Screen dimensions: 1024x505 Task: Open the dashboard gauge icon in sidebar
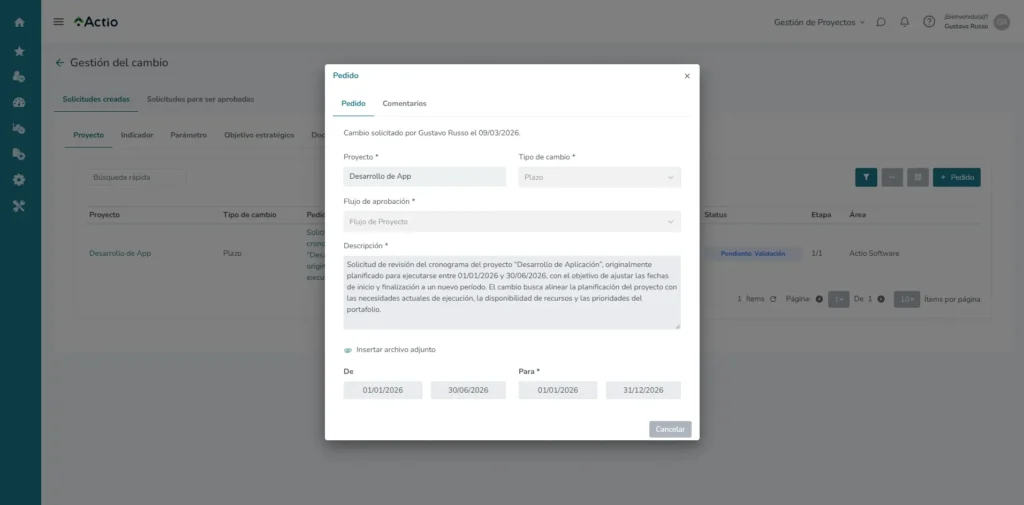click(x=19, y=102)
